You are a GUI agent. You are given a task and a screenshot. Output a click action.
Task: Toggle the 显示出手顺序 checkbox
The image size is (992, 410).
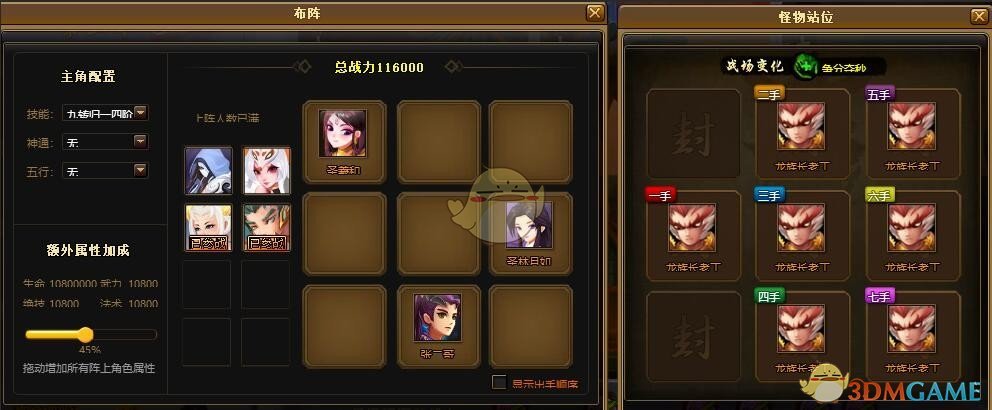[499, 382]
